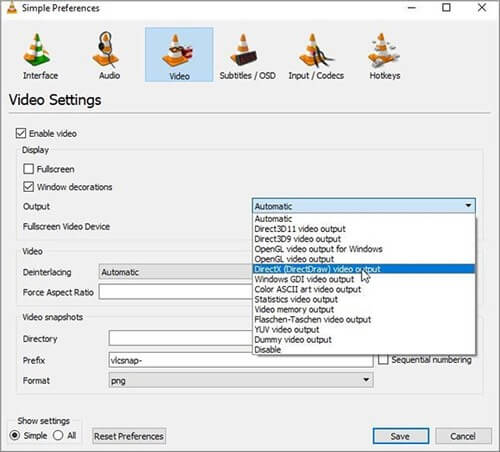Viewport: 500px width, 452px height.
Task: Click the VLC cone icon in title bar
Action: pyautogui.click(x=12, y=7)
